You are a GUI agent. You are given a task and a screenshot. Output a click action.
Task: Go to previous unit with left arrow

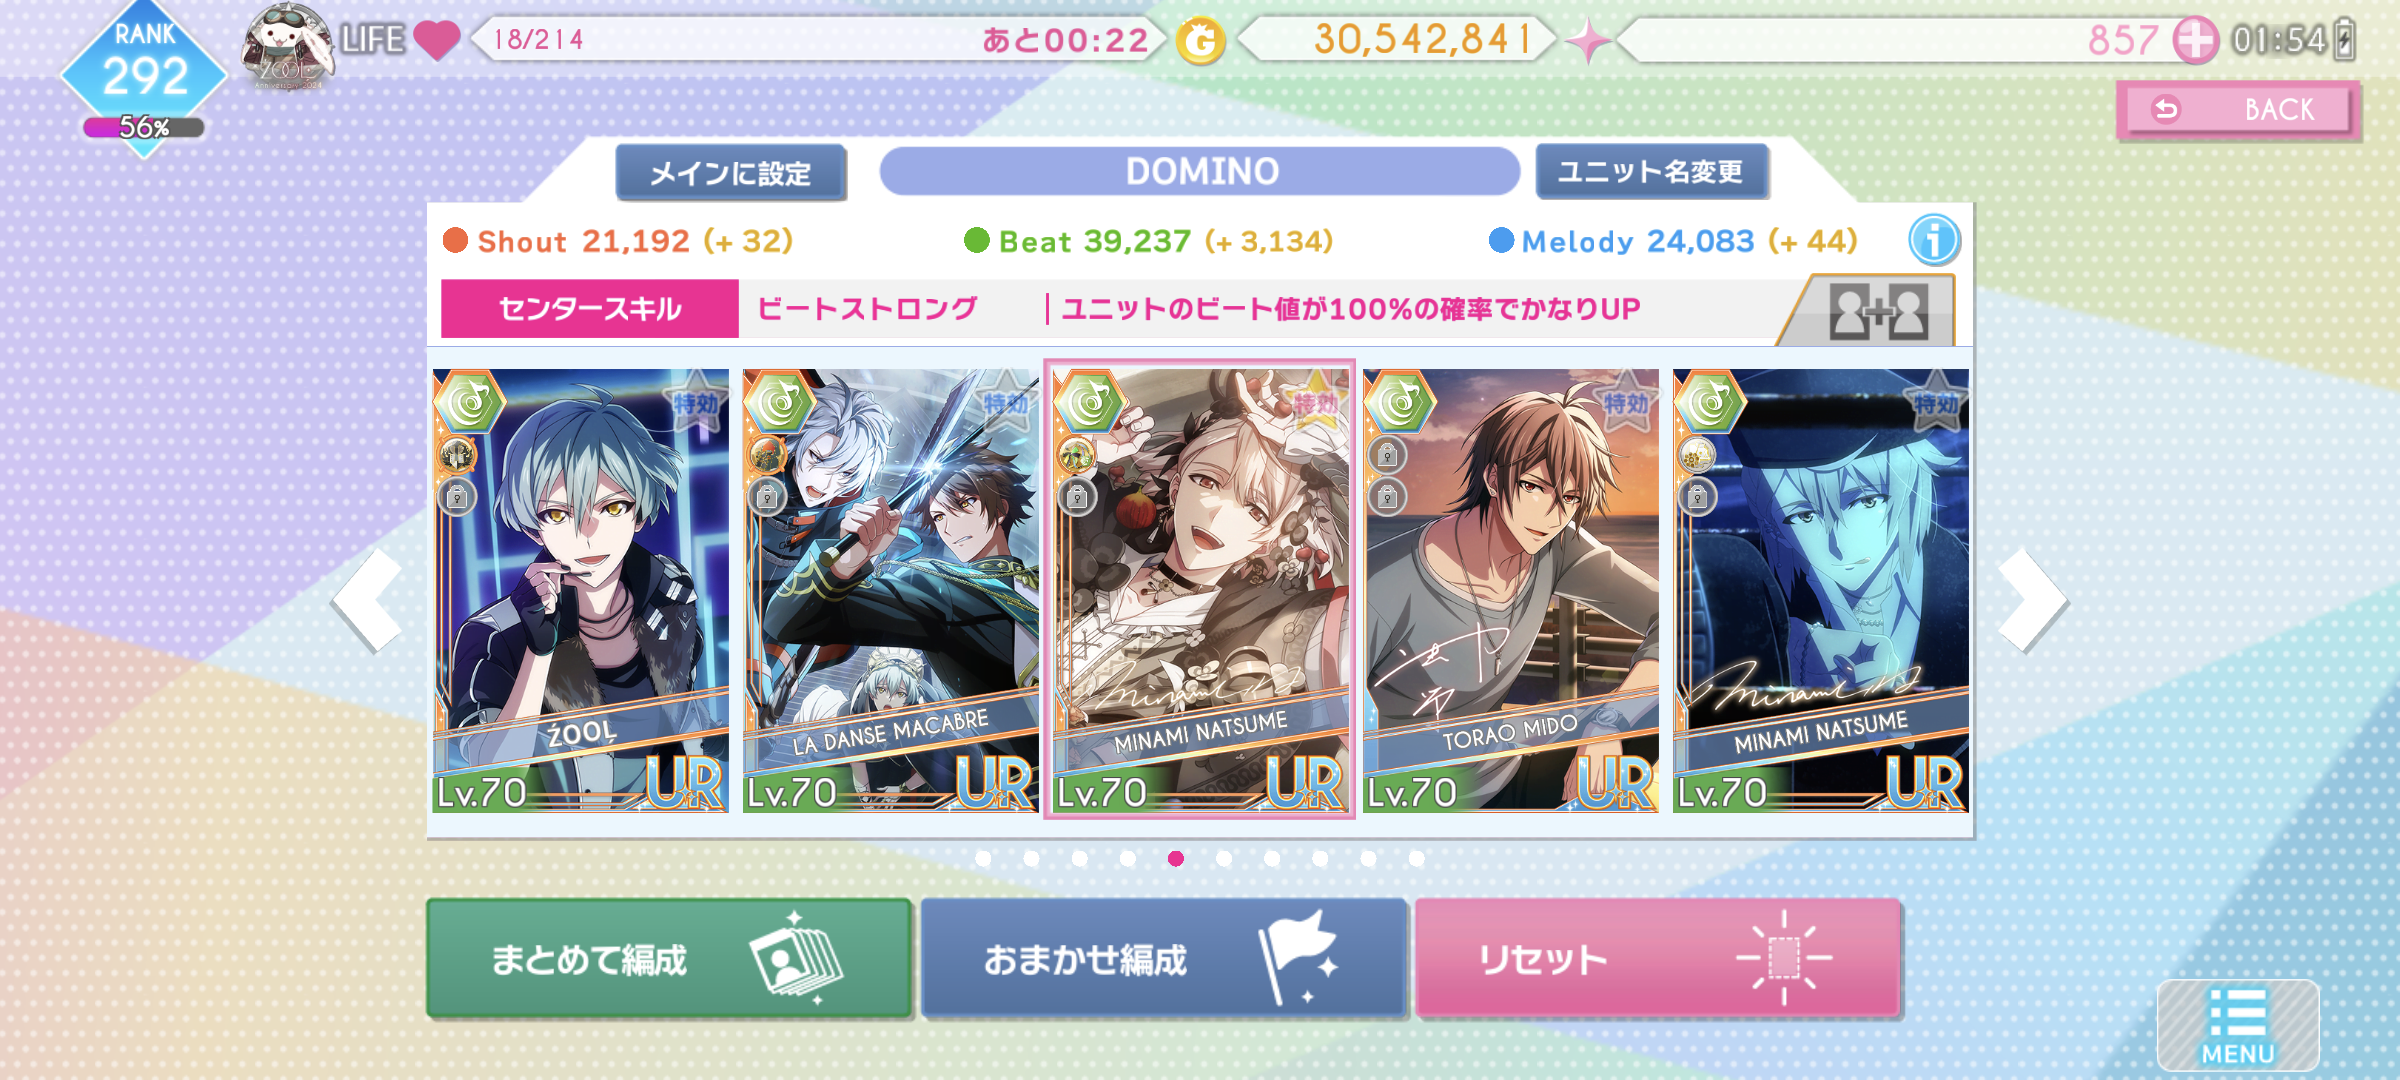[x=368, y=600]
